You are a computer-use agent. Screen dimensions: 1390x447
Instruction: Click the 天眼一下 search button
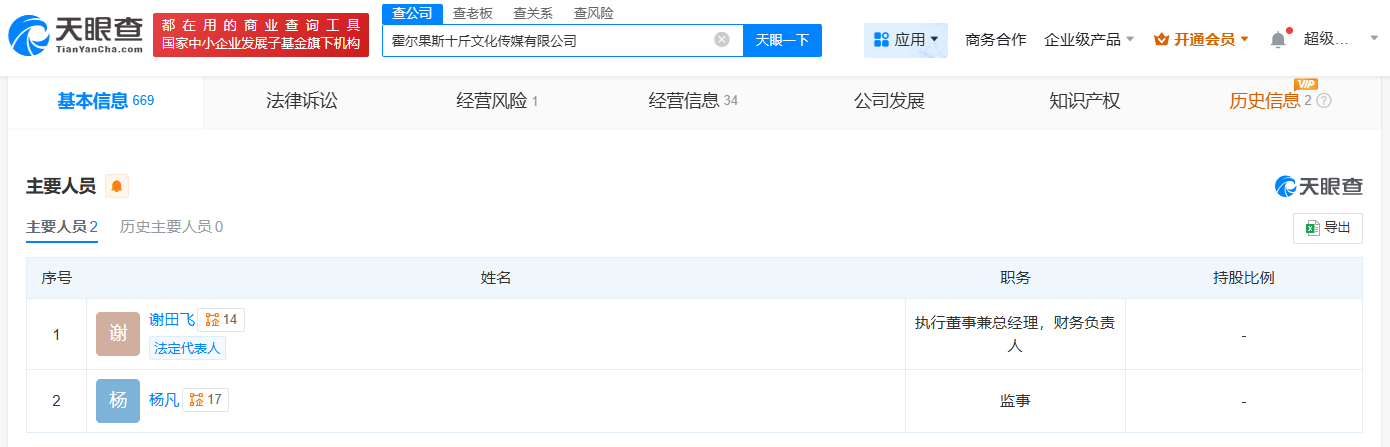point(782,40)
